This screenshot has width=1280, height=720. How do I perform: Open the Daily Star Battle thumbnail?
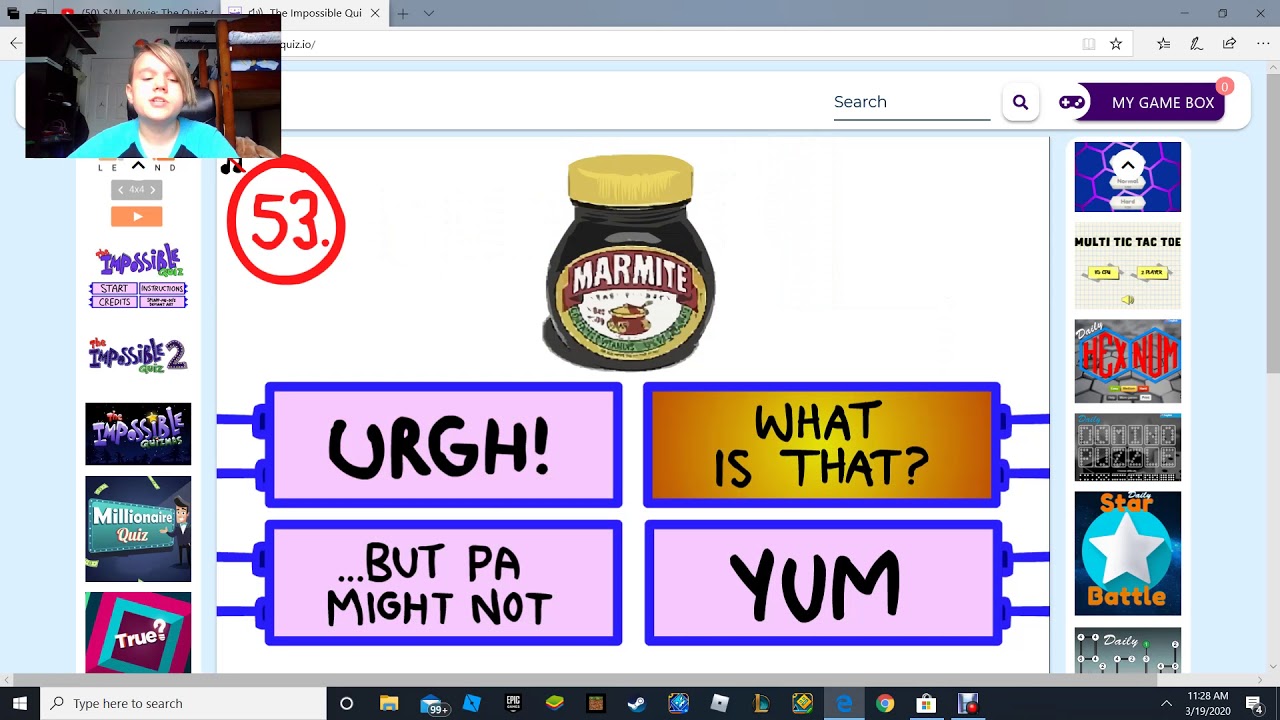click(x=1127, y=553)
